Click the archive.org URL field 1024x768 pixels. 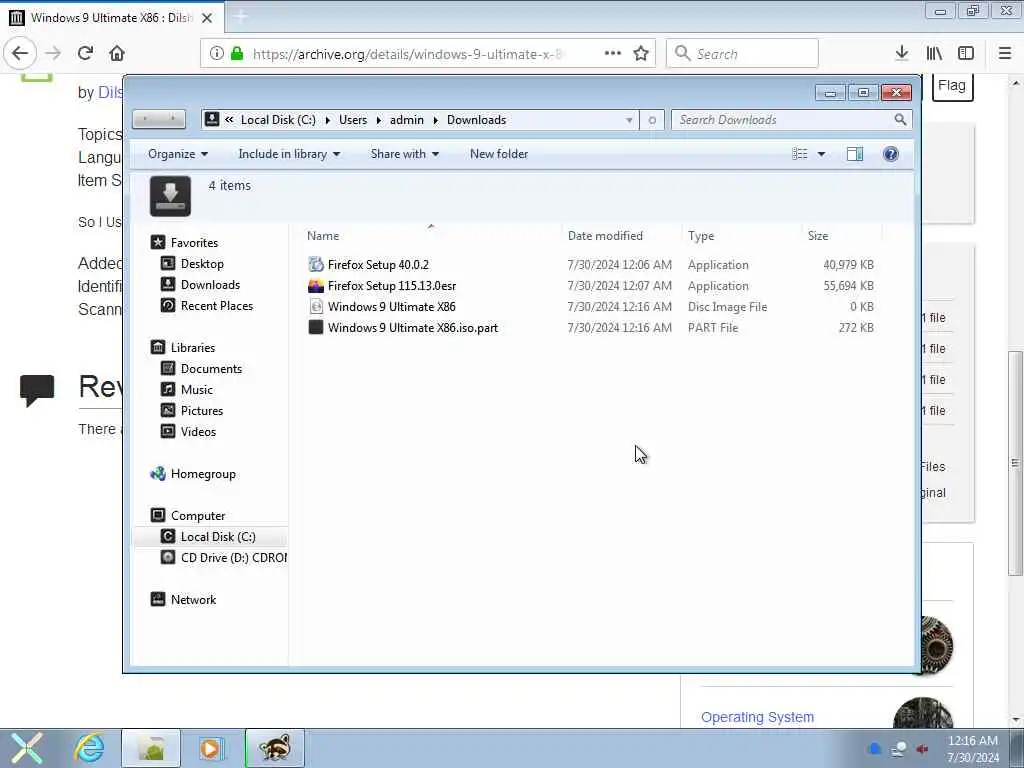coord(408,54)
